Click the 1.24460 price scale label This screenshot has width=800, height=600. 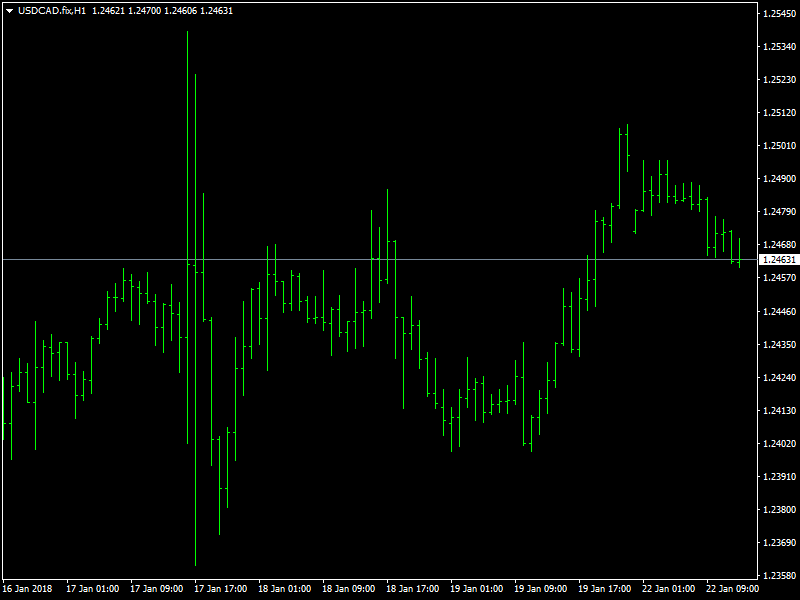click(779, 311)
